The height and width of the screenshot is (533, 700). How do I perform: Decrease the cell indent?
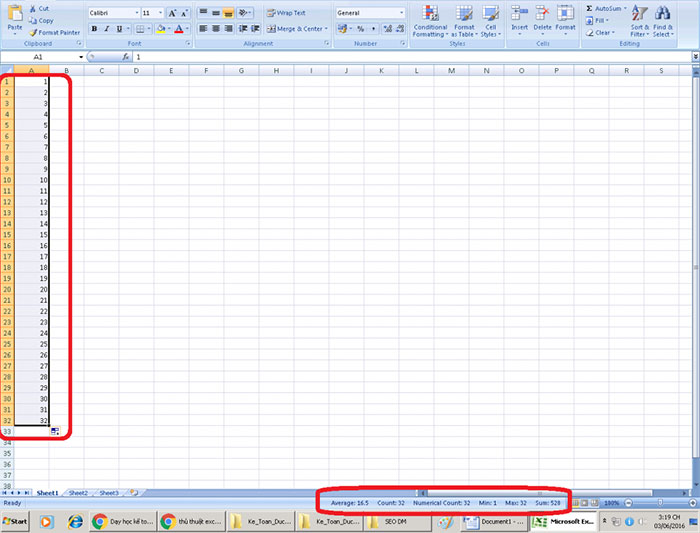coord(243,29)
